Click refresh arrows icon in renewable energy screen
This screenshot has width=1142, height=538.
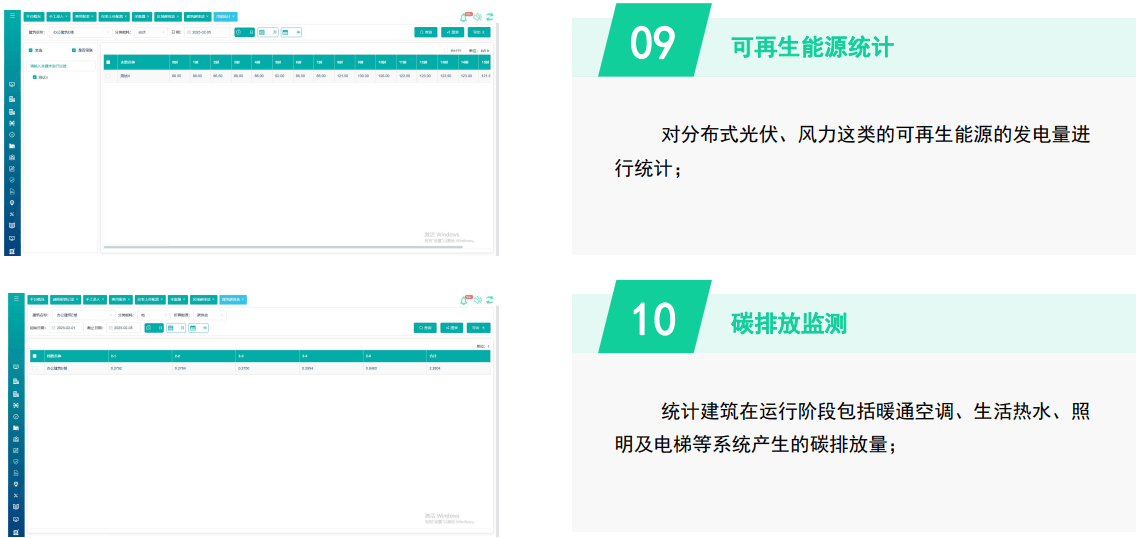489,17
